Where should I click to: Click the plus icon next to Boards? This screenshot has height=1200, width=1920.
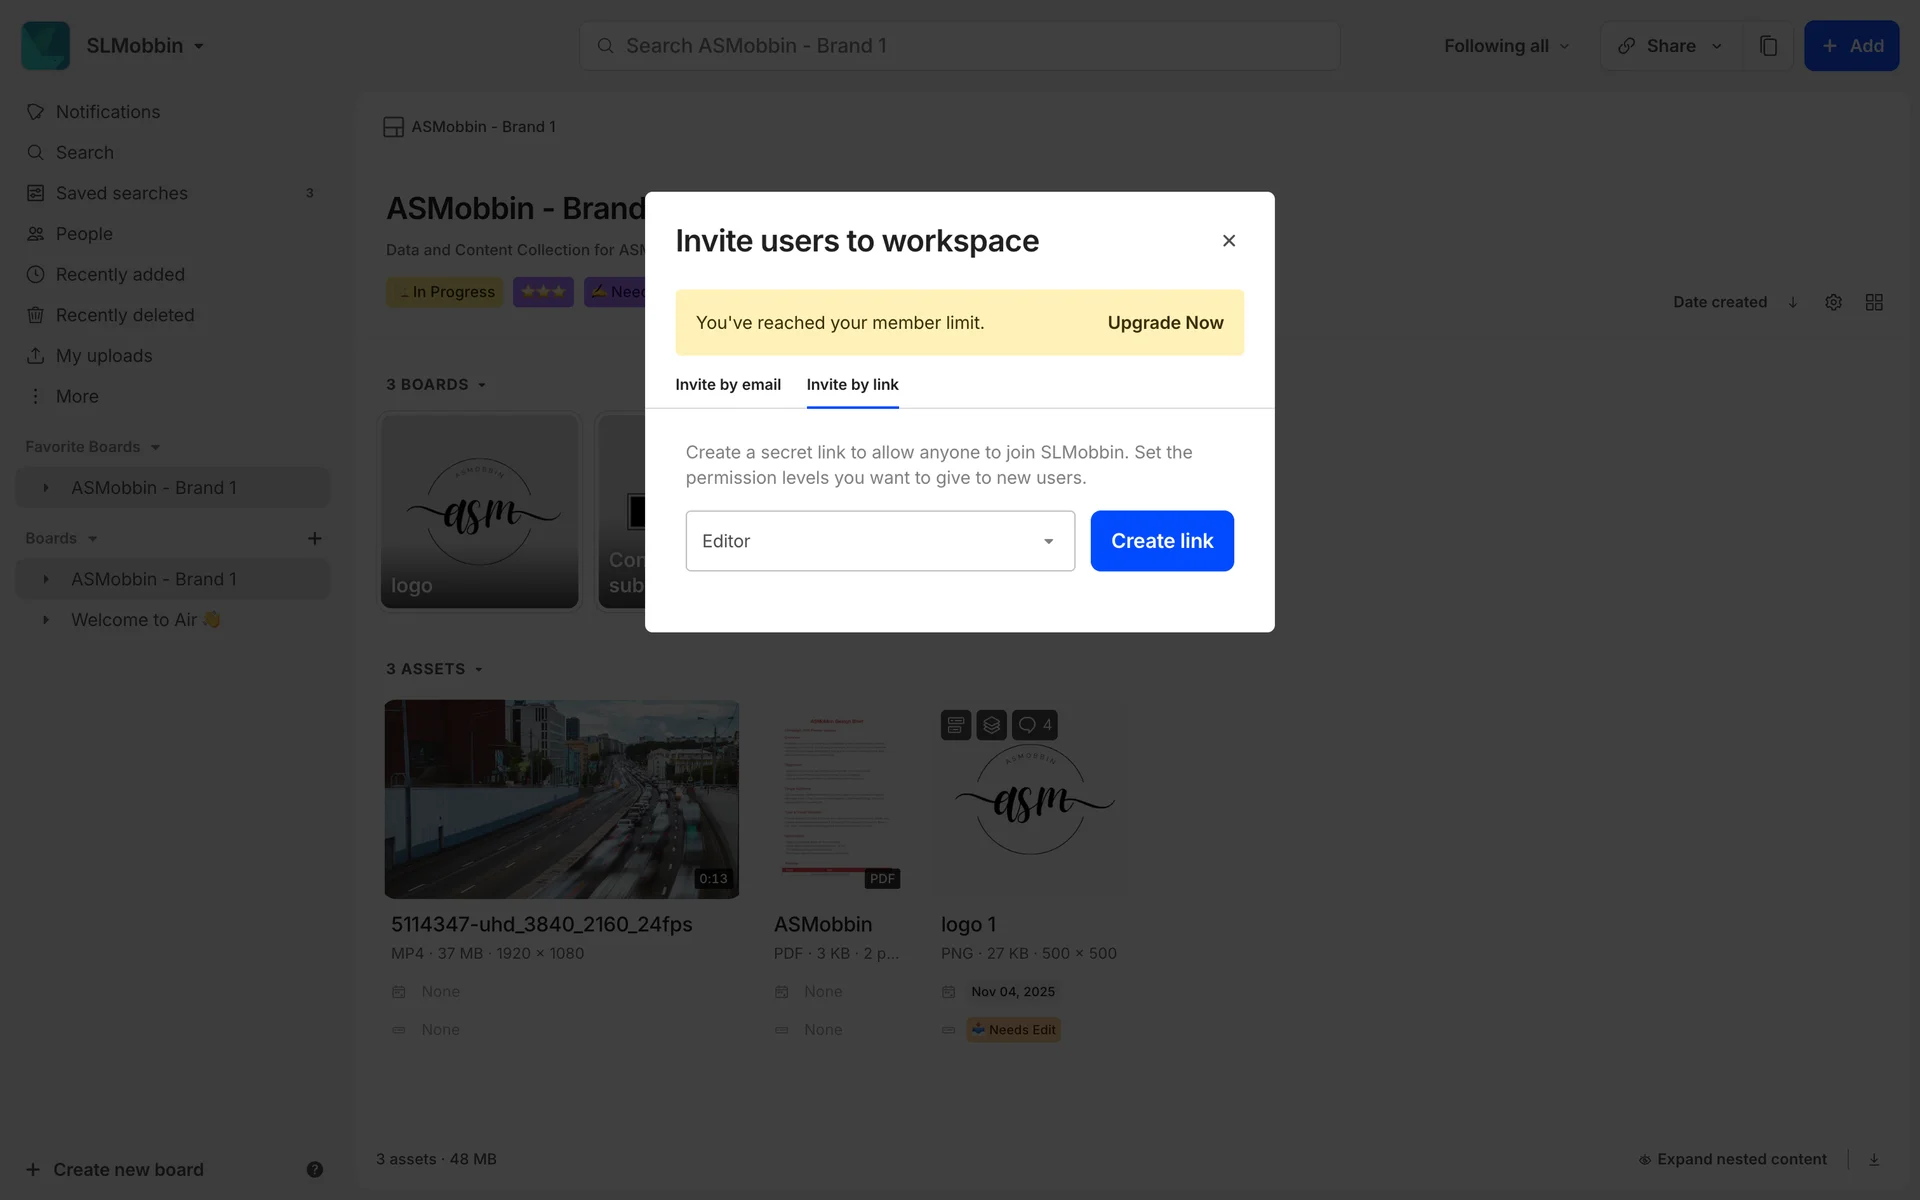click(314, 539)
